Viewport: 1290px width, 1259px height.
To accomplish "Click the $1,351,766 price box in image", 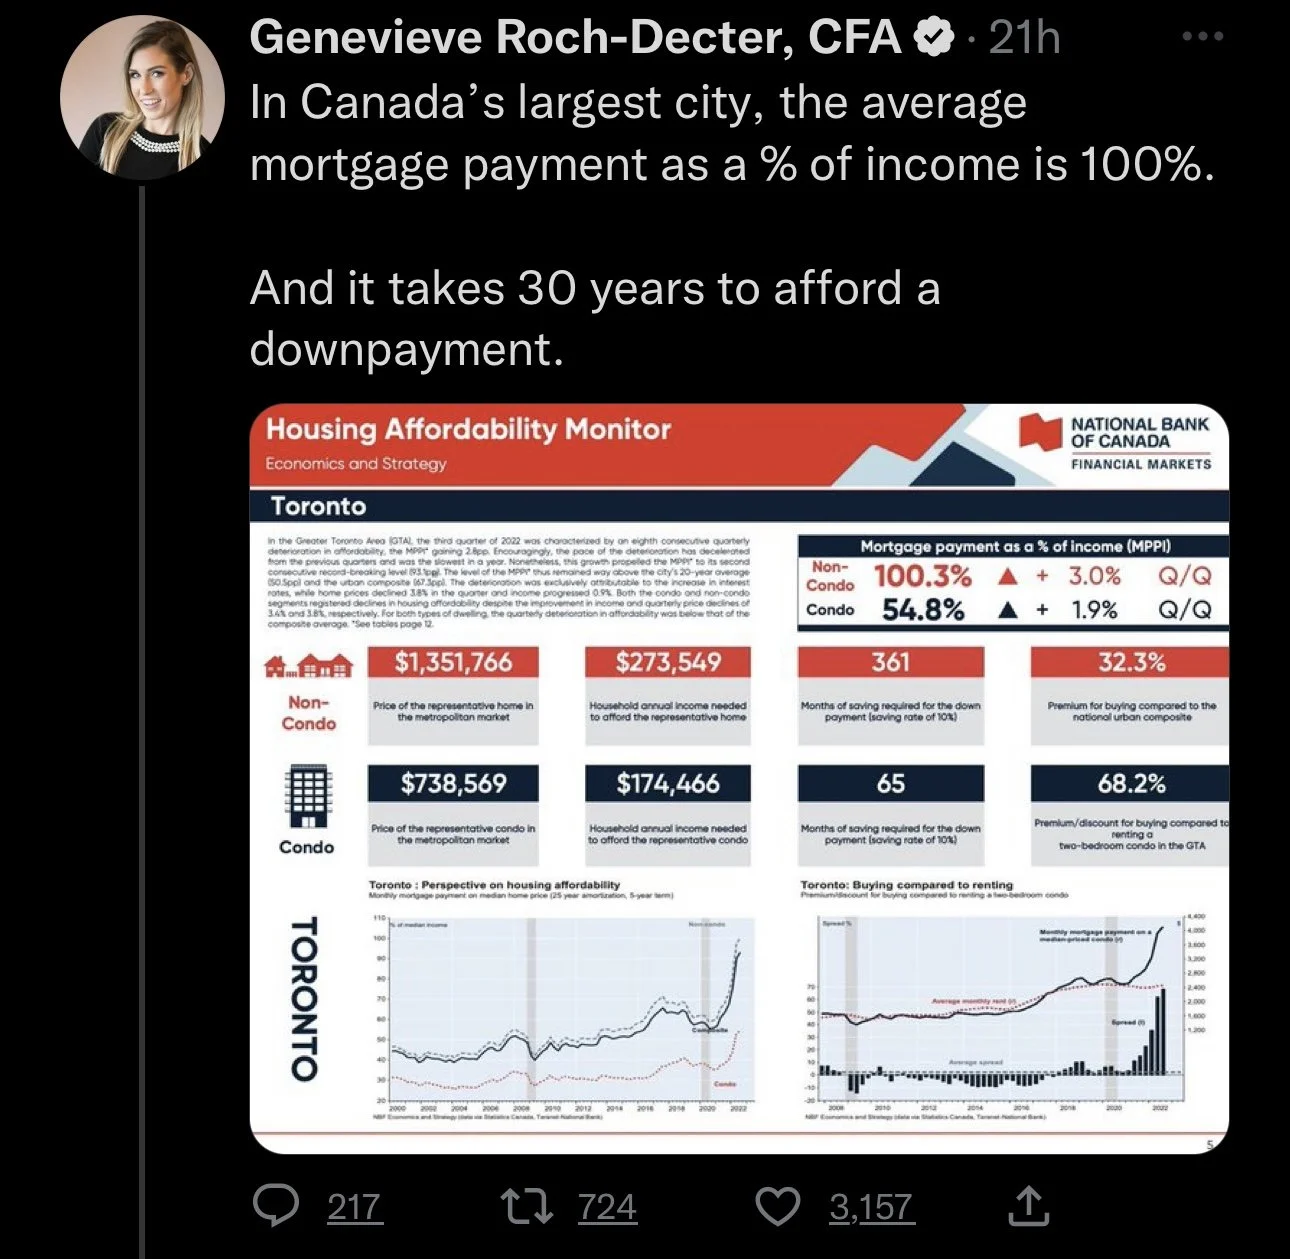I will pos(453,662).
